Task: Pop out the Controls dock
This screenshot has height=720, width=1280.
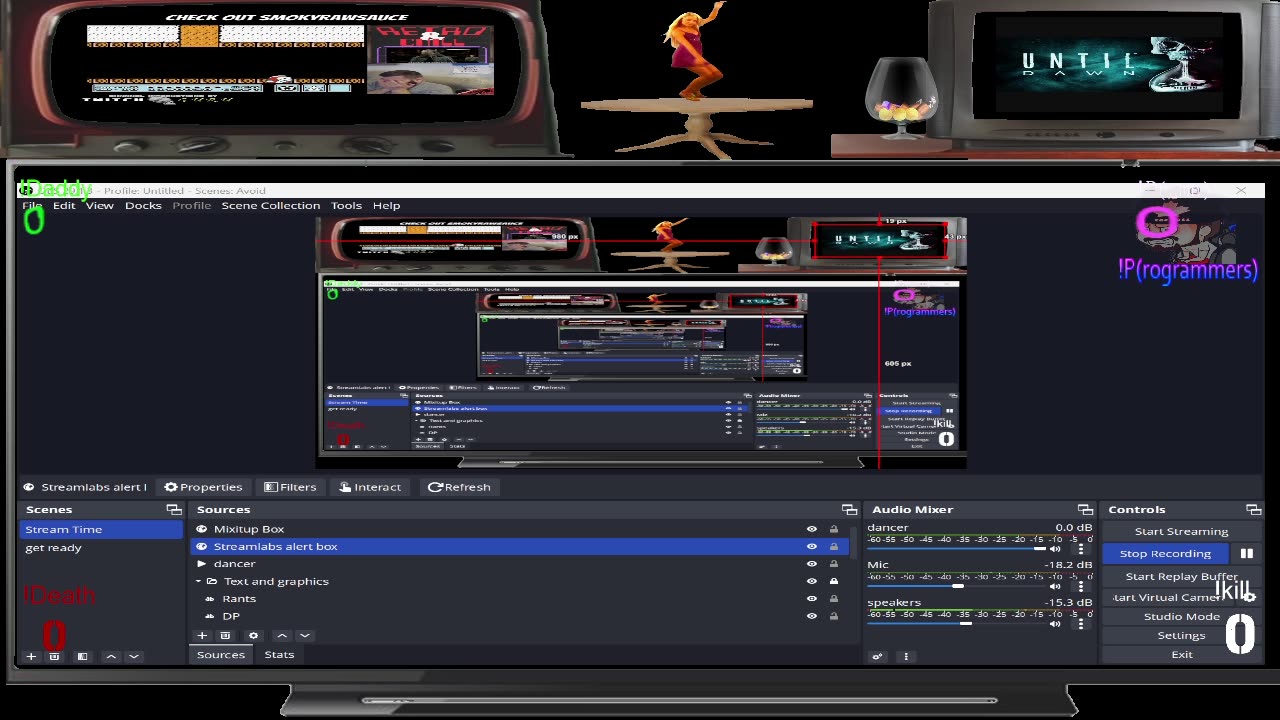Action: point(1252,510)
